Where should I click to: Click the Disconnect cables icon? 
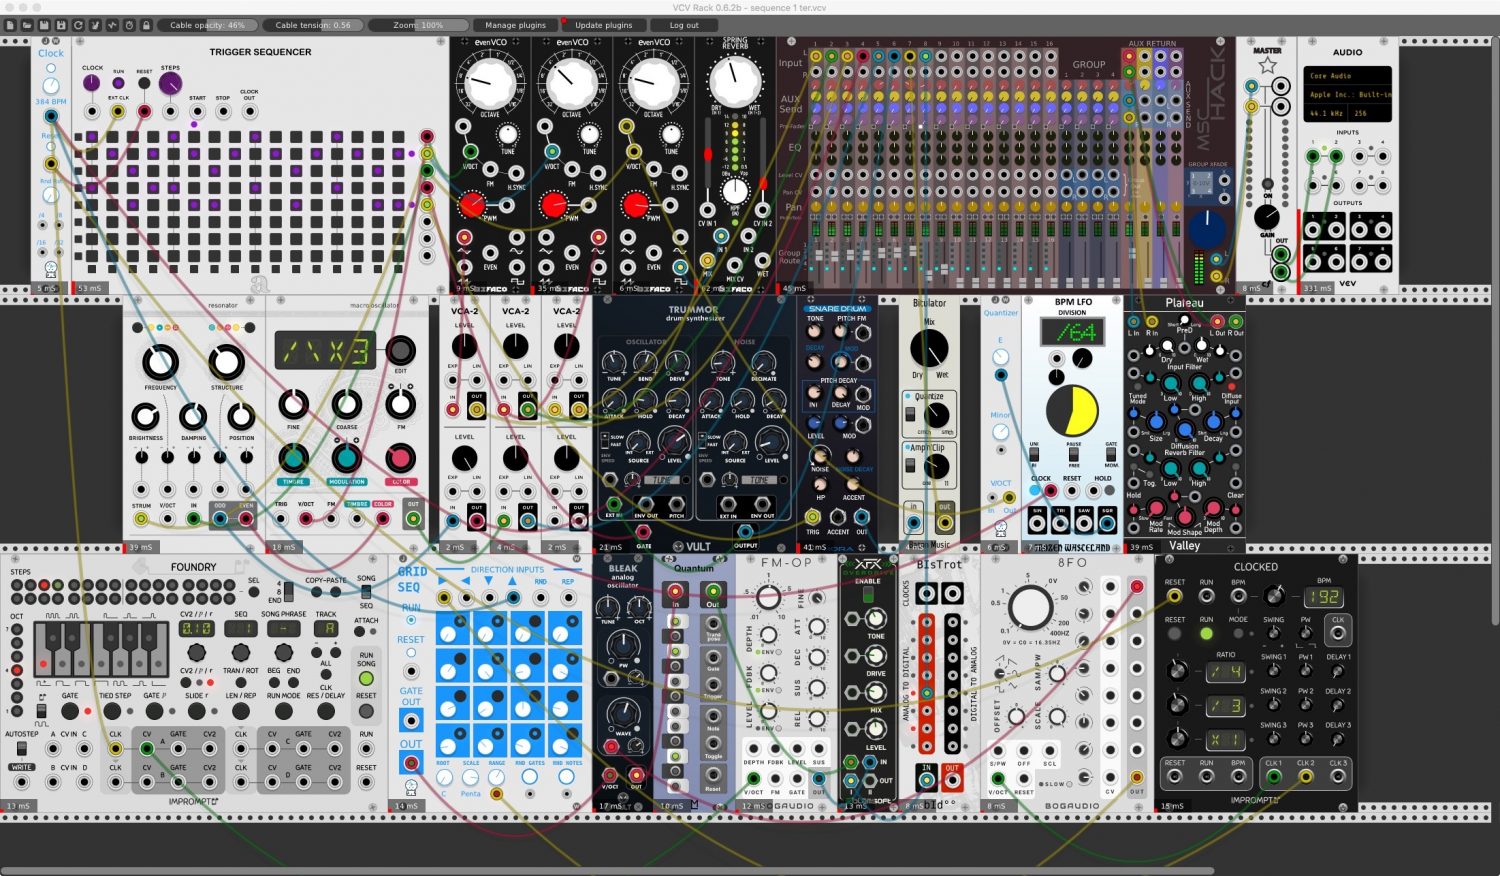(x=95, y=25)
